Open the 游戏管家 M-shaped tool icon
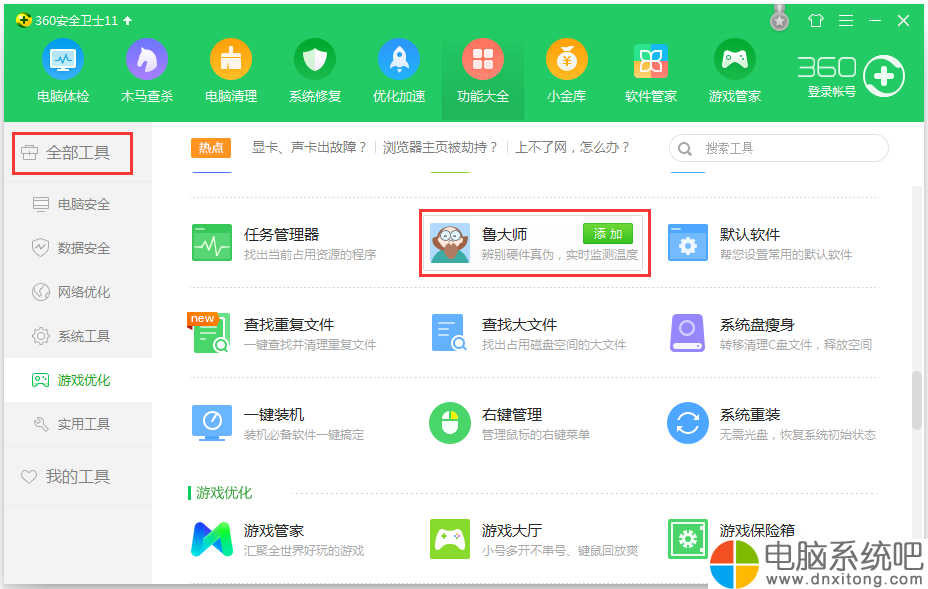This screenshot has width=928, height=589. coord(212,539)
